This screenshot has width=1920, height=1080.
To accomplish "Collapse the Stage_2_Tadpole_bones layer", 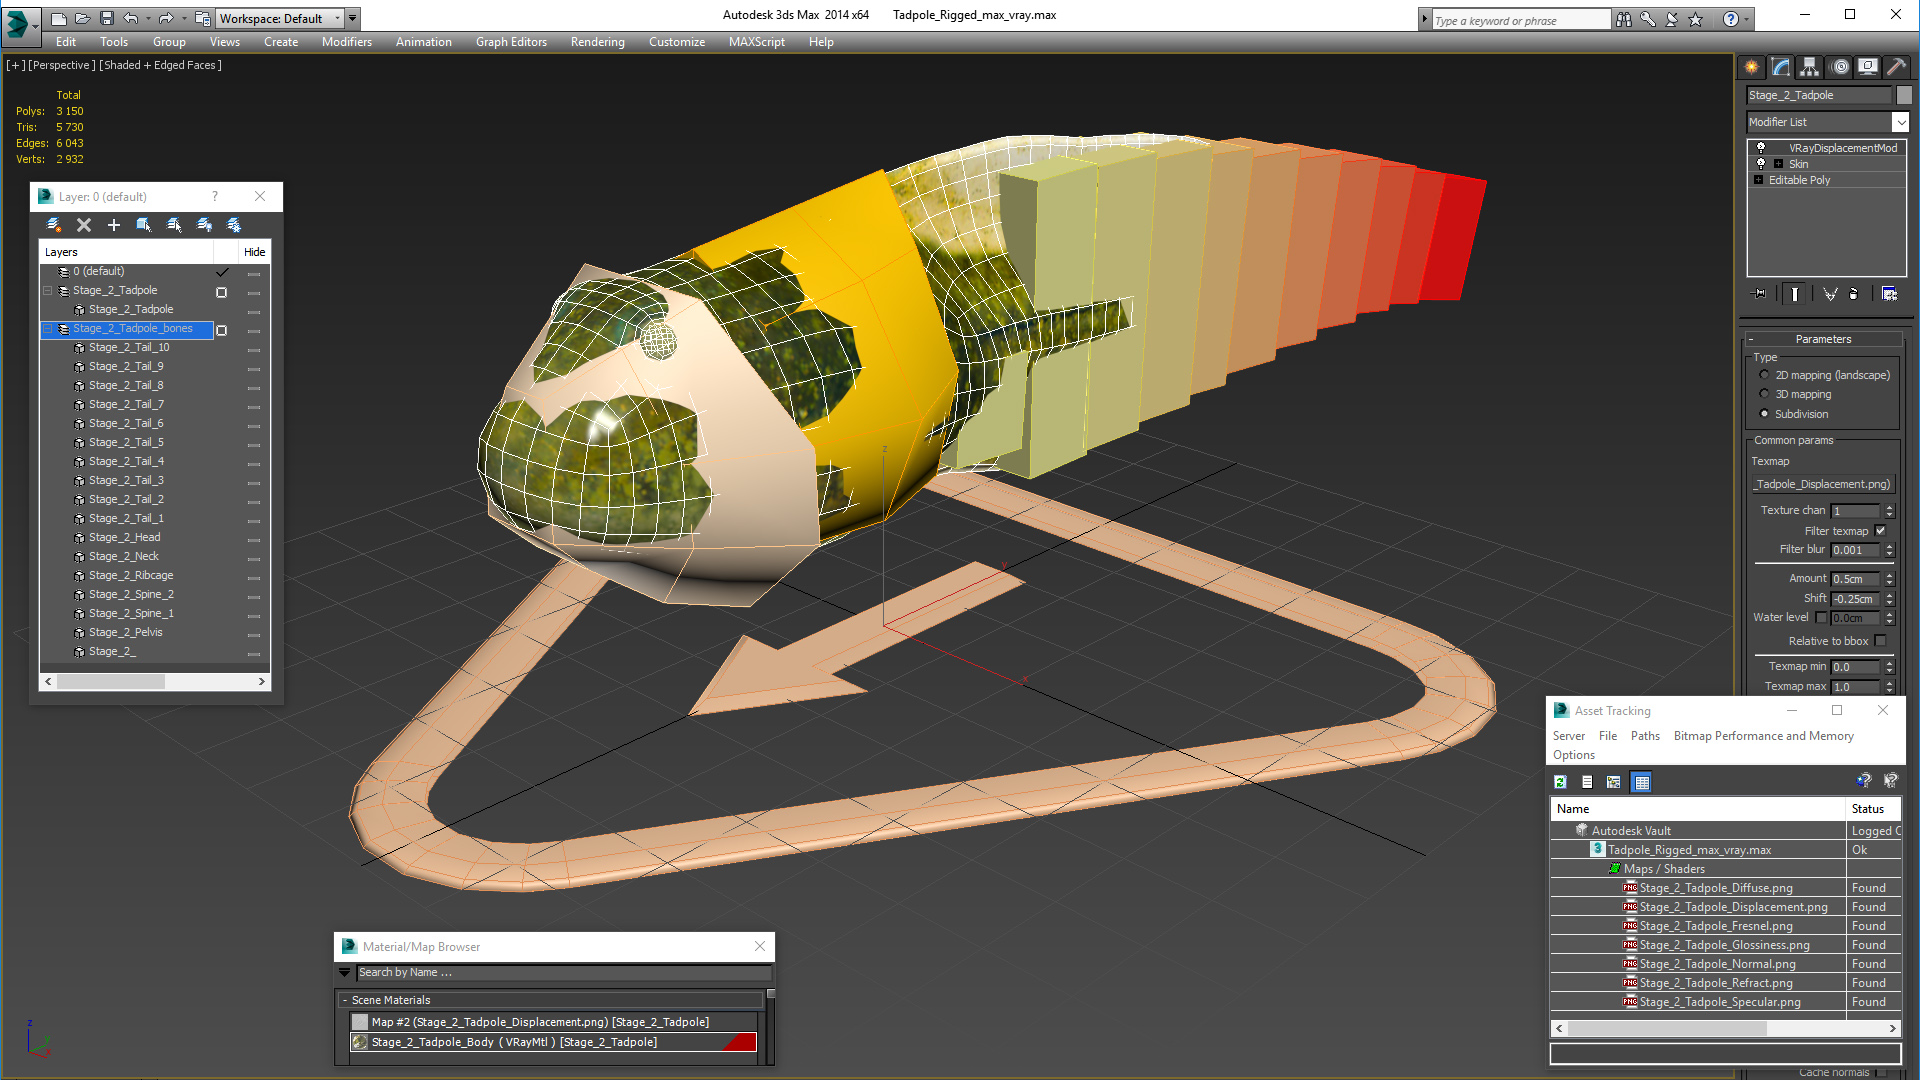I will [47, 329].
